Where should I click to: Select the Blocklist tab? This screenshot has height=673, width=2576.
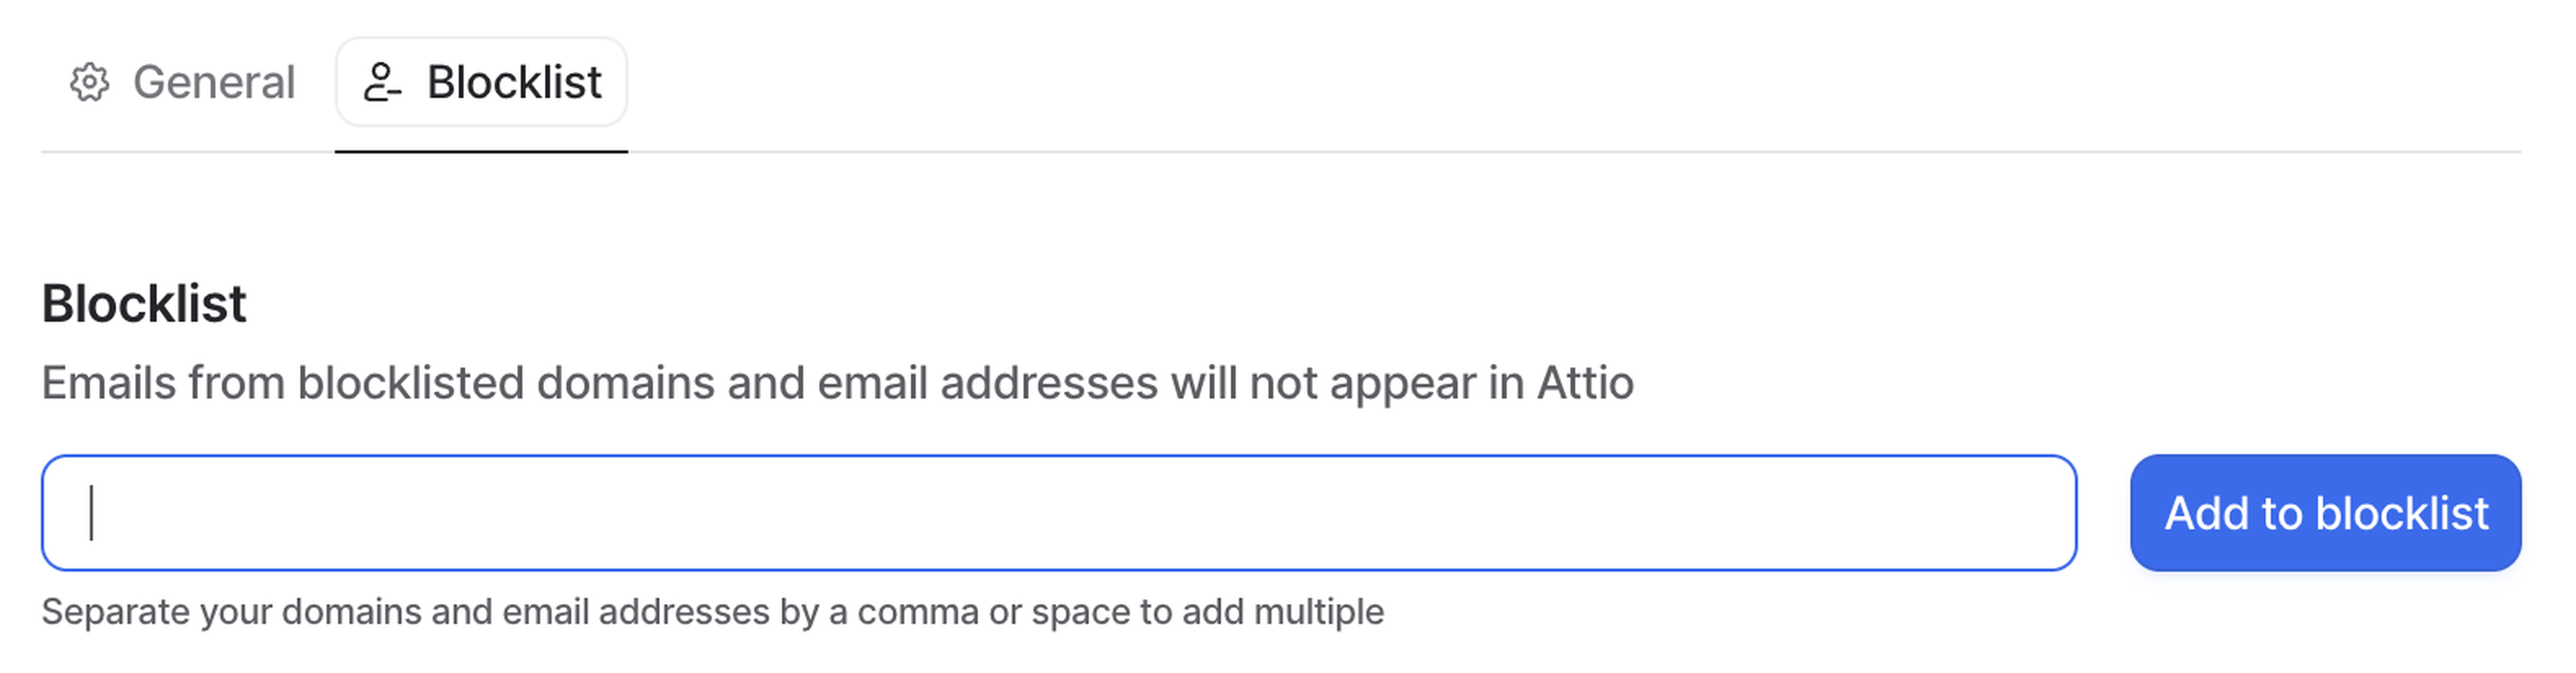[481, 82]
